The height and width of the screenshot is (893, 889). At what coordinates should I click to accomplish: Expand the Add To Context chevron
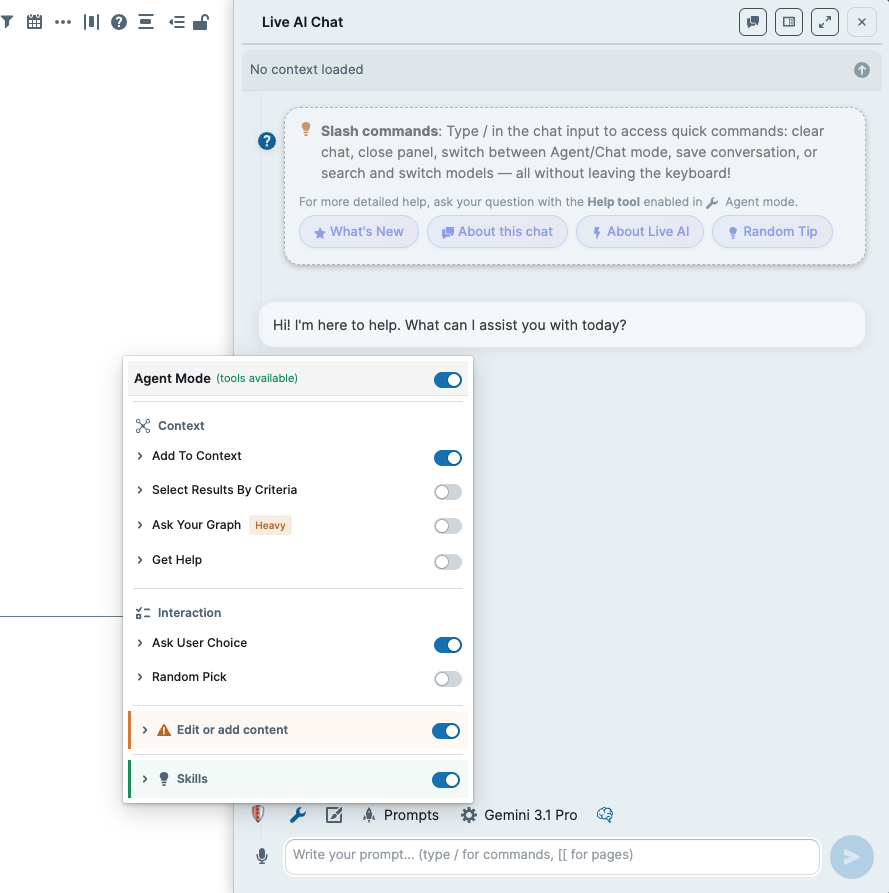[x=140, y=456]
